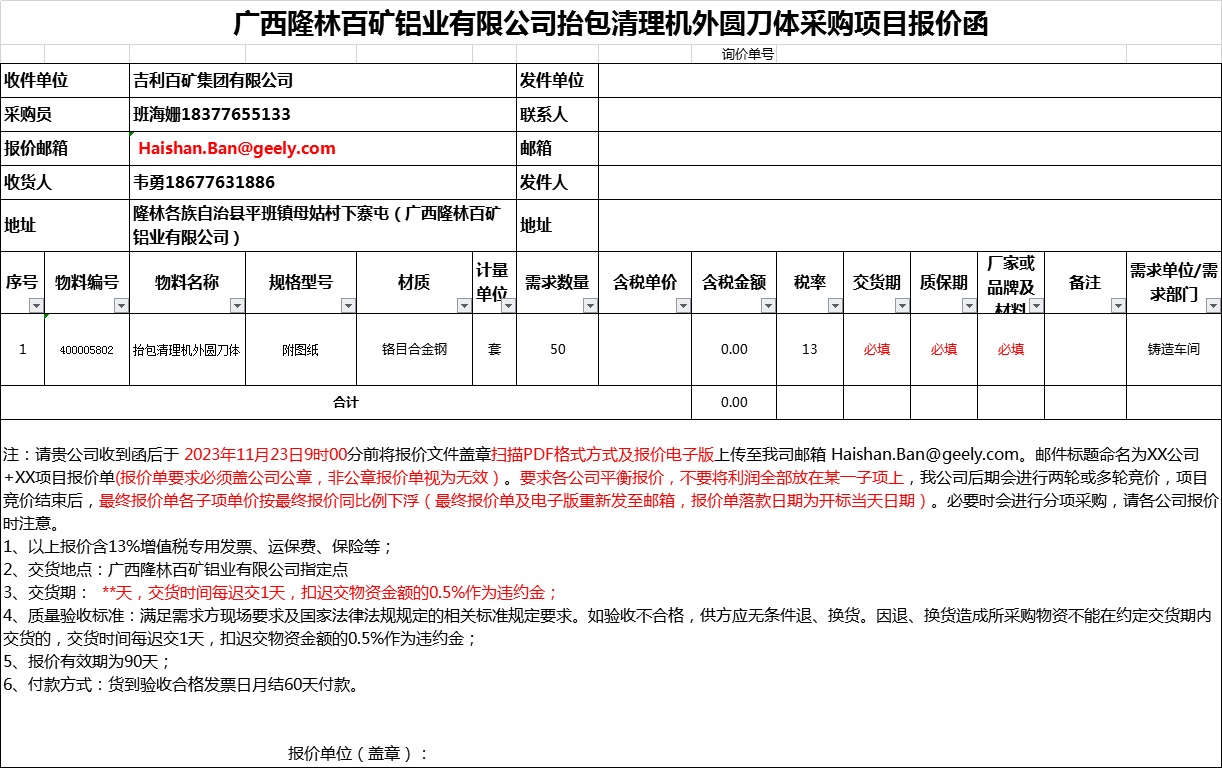The height and width of the screenshot is (768, 1222).
Task: Click note line 6 付款方式
Action: coord(181,684)
